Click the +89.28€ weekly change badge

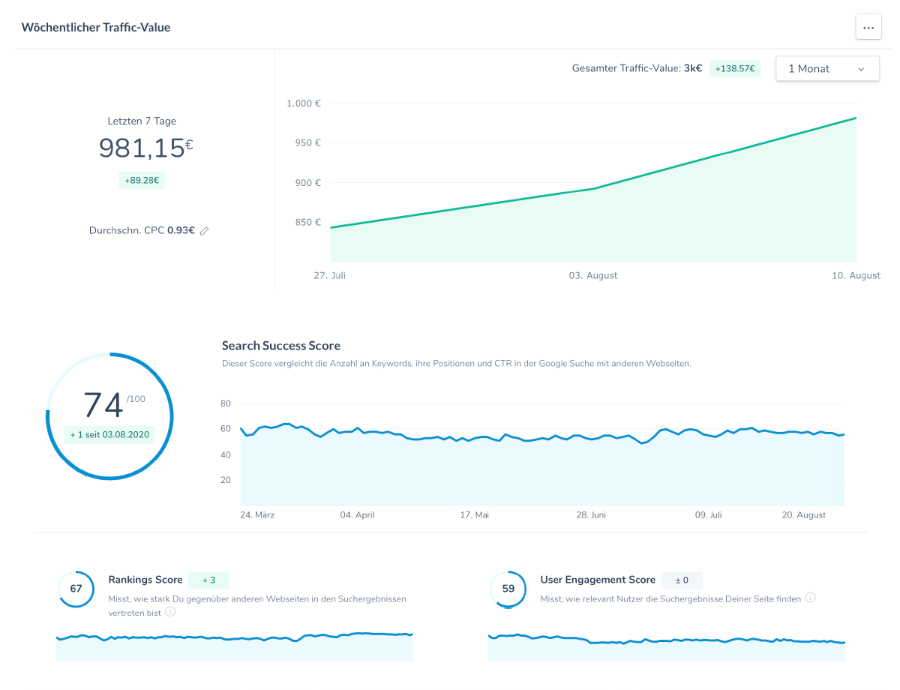click(142, 180)
